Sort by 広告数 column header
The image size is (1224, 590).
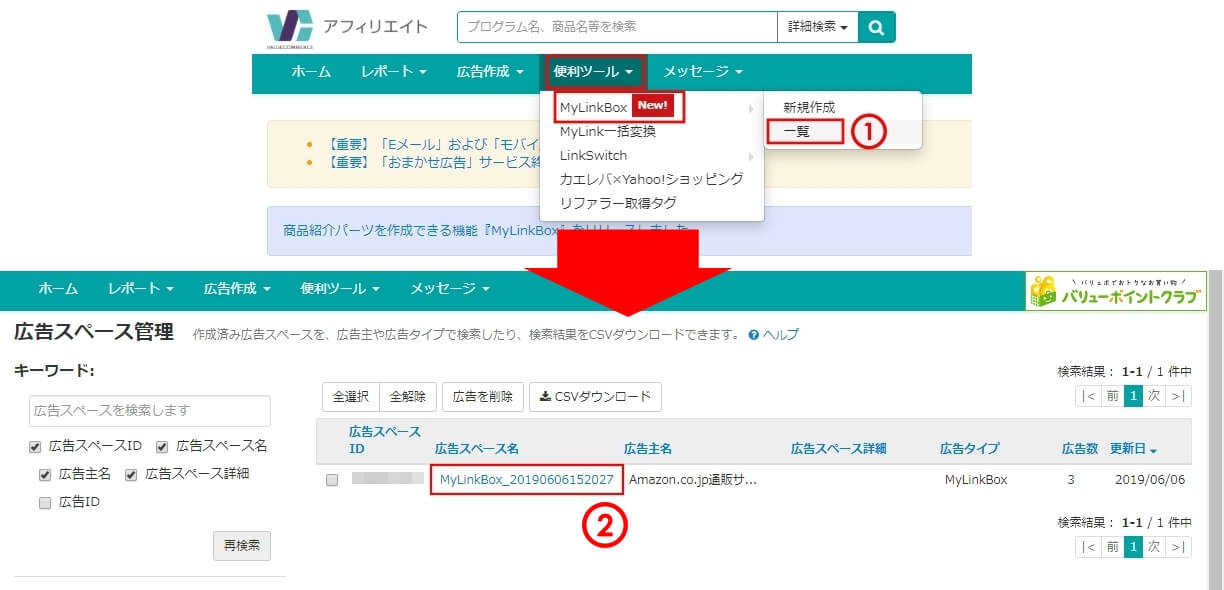pos(1080,449)
